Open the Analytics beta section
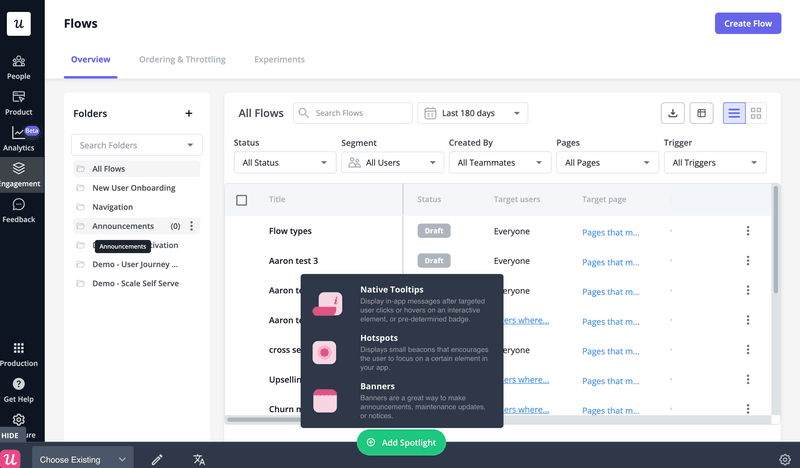The width and height of the screenshot is (800, 468). 19,139
